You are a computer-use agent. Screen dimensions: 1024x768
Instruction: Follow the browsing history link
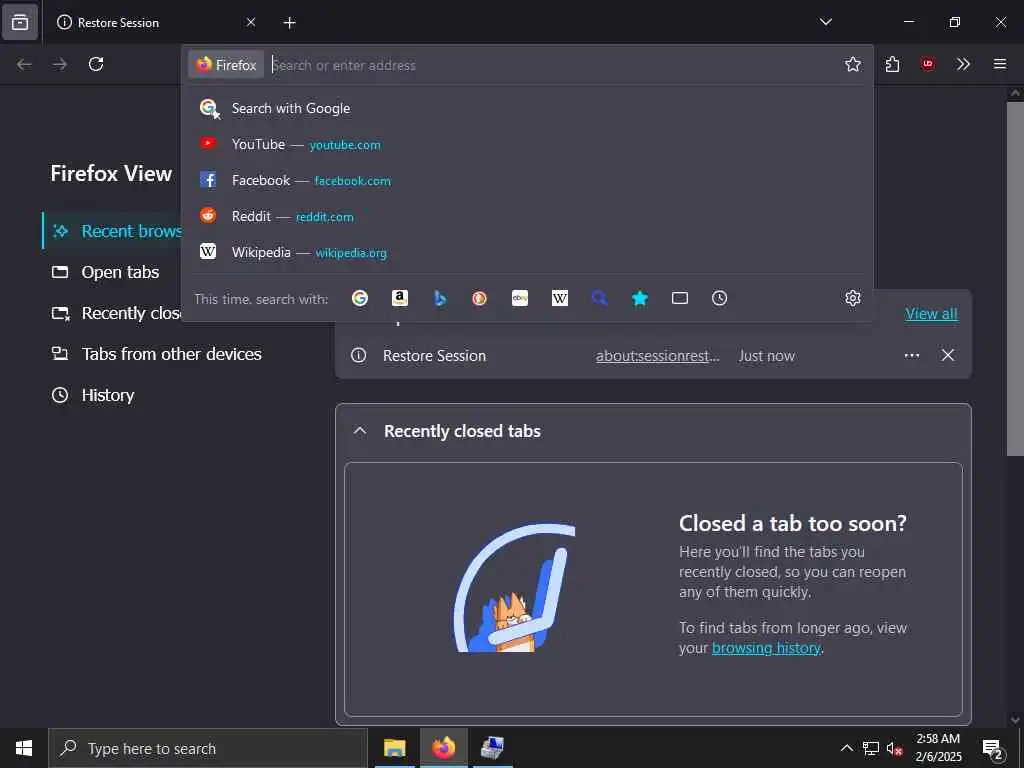click(766, 648)
